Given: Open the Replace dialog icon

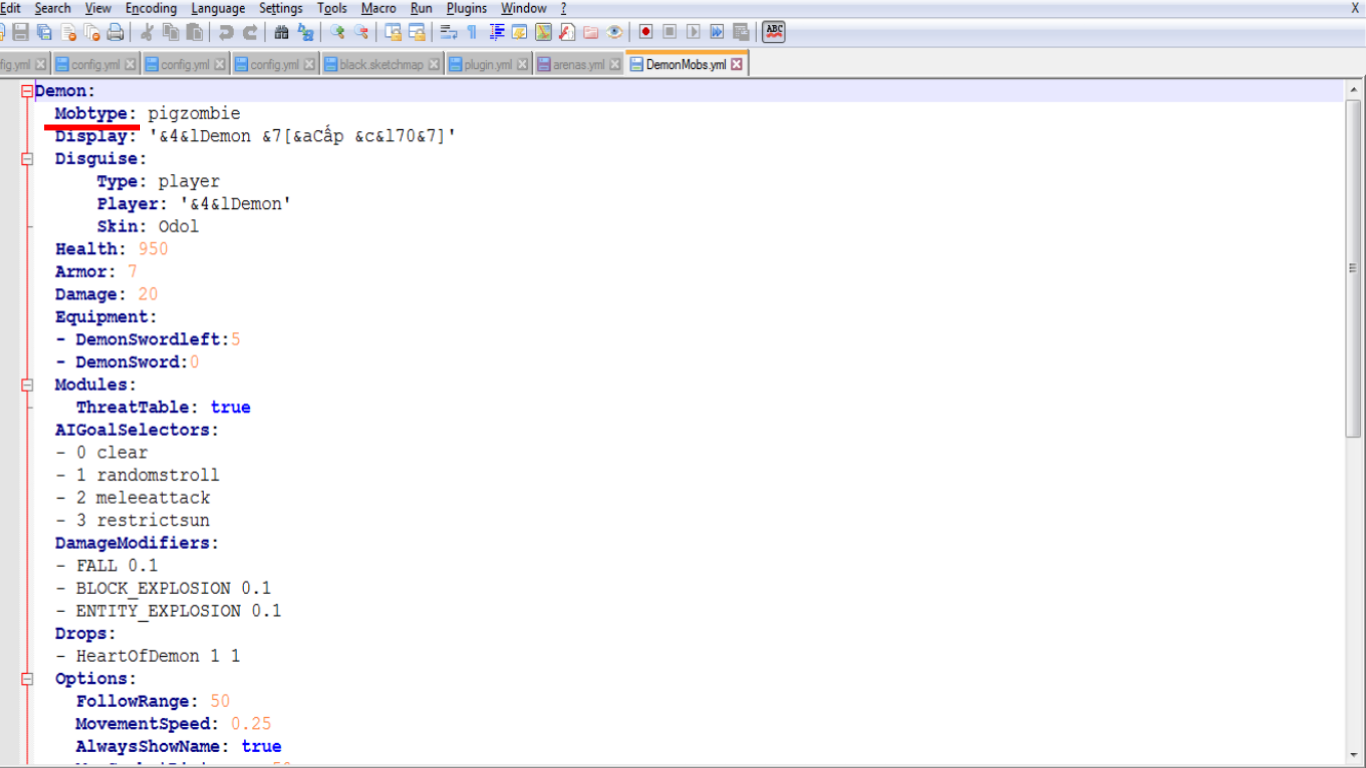Looking at the screenshot, I should pos(305,32).
